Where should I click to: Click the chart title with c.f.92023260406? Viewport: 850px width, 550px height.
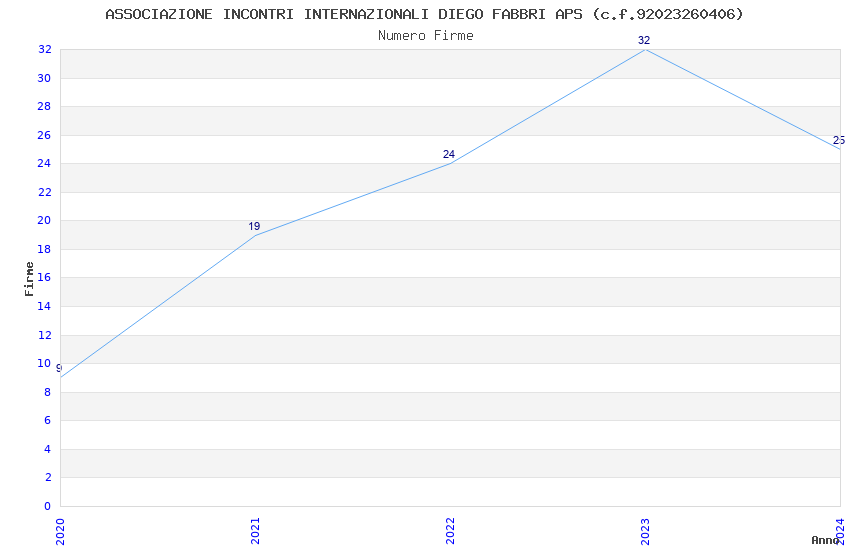point(424,14)
